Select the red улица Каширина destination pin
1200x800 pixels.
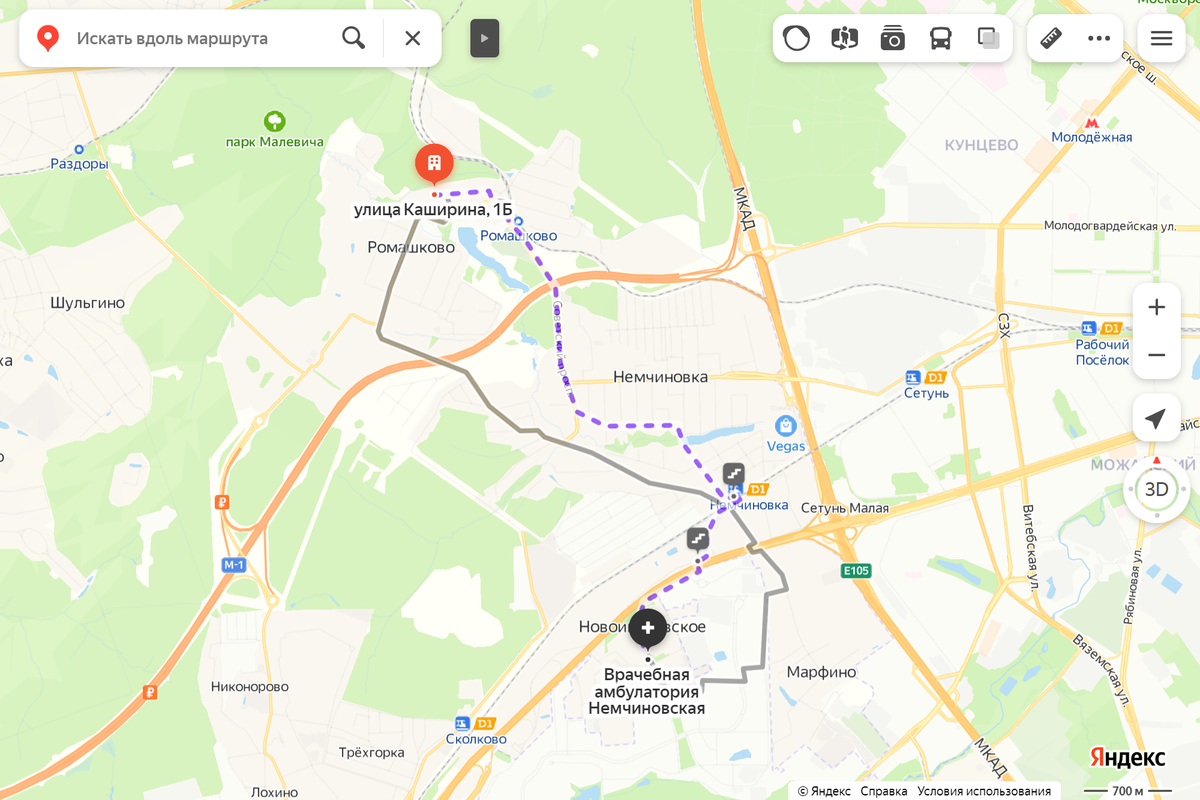434,164
